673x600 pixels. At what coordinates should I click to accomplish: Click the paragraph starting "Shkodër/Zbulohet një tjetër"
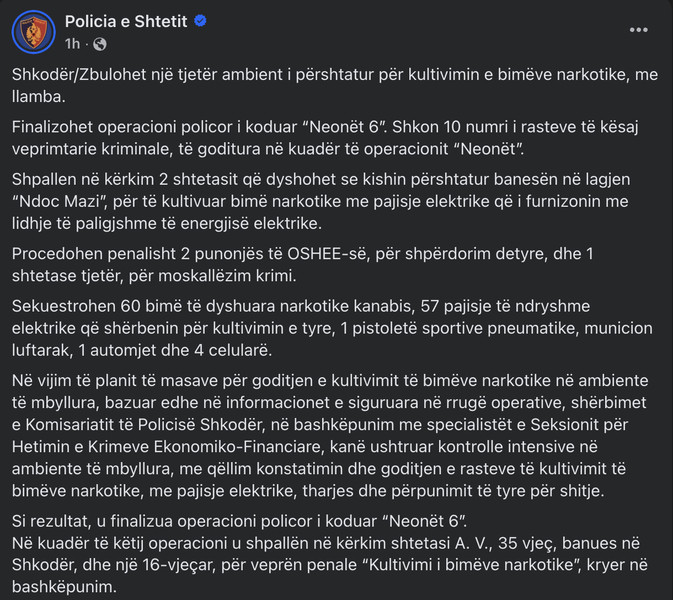[x=335, y=85]
